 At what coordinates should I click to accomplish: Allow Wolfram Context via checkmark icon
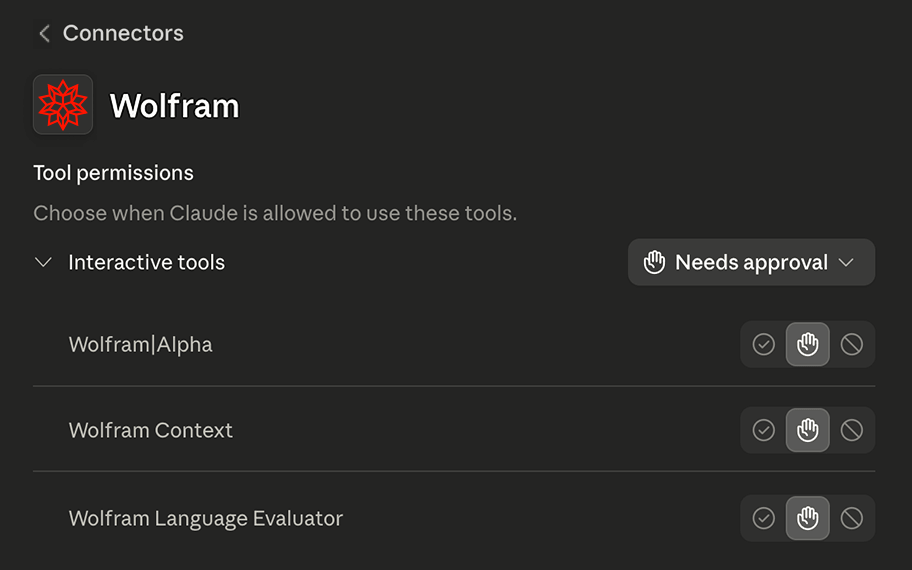(x=763, y=430)
